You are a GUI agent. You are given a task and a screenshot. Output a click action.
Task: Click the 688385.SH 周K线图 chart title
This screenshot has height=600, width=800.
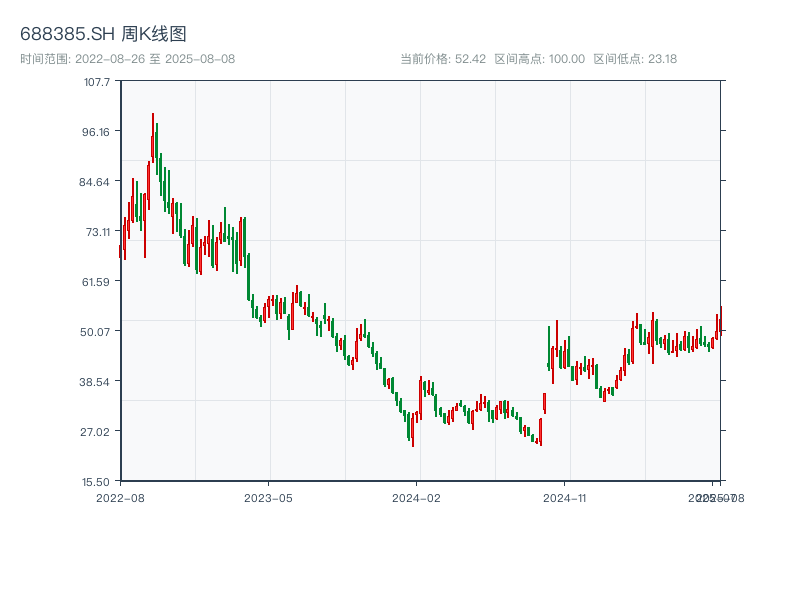(103, 34)
